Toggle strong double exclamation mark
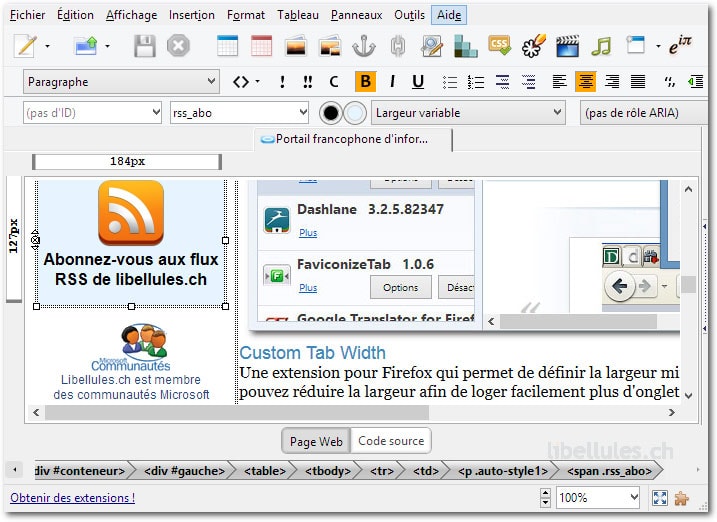 308,82
